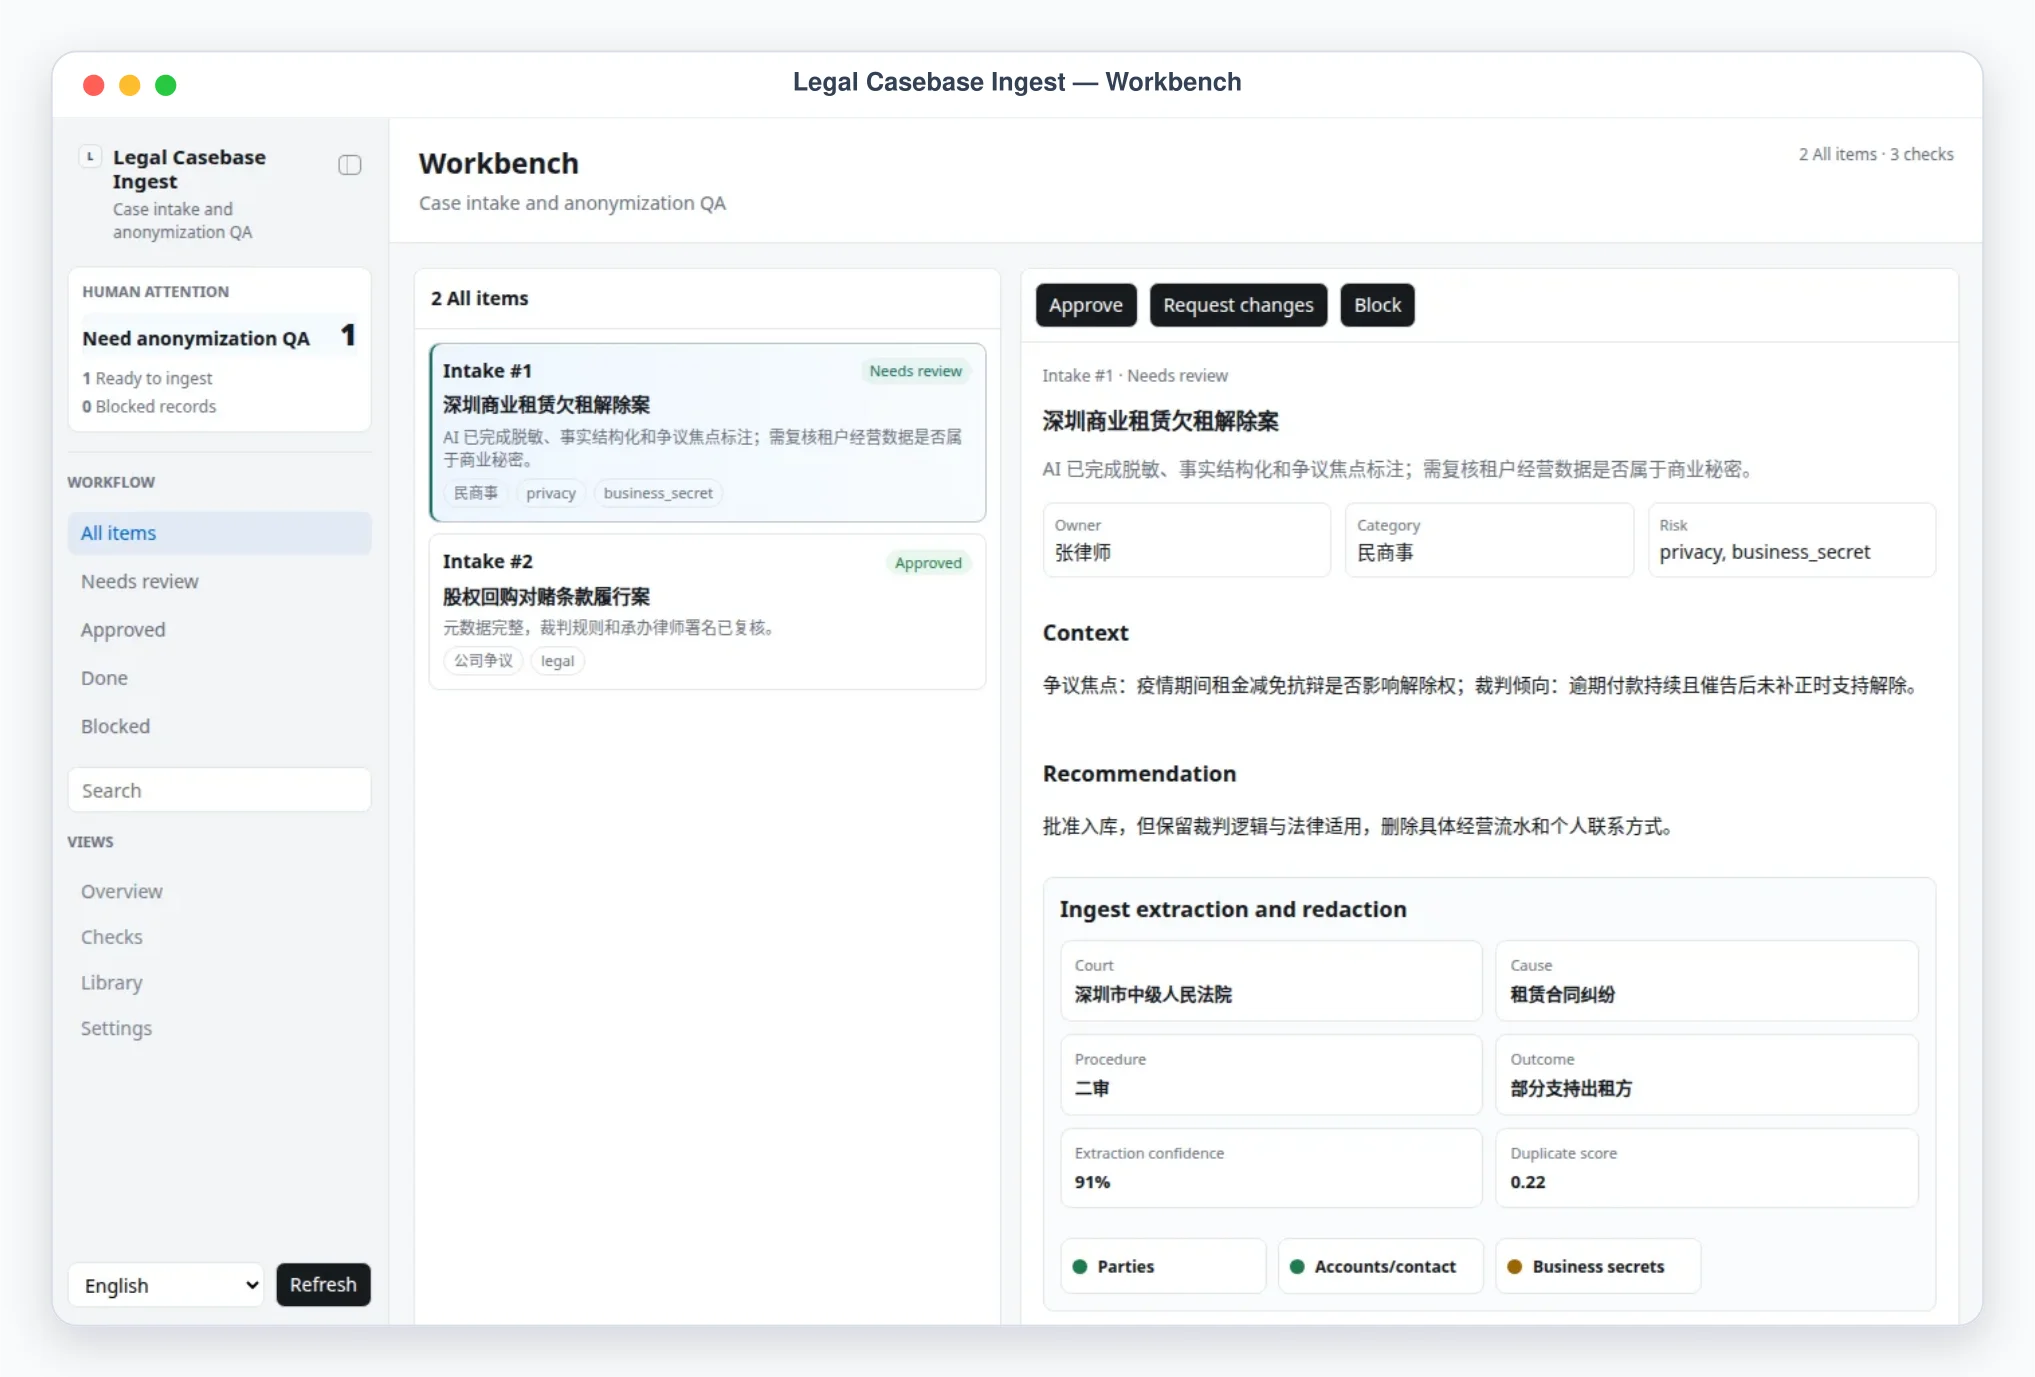This screenshot has width=2035, height=1377.
Task: Open the Intake #2 card
Action: click(x=707, y=611)
